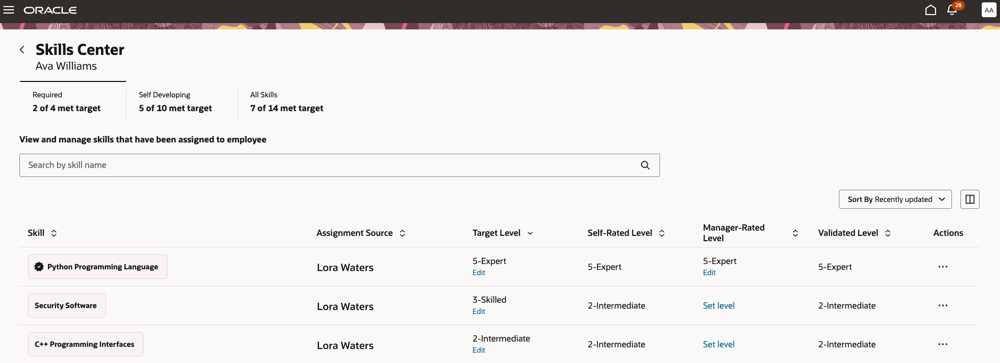The width and height of the screenshot is (1000, 363).
Task: Click the Actions column header
Action: [x=948, y=233]
